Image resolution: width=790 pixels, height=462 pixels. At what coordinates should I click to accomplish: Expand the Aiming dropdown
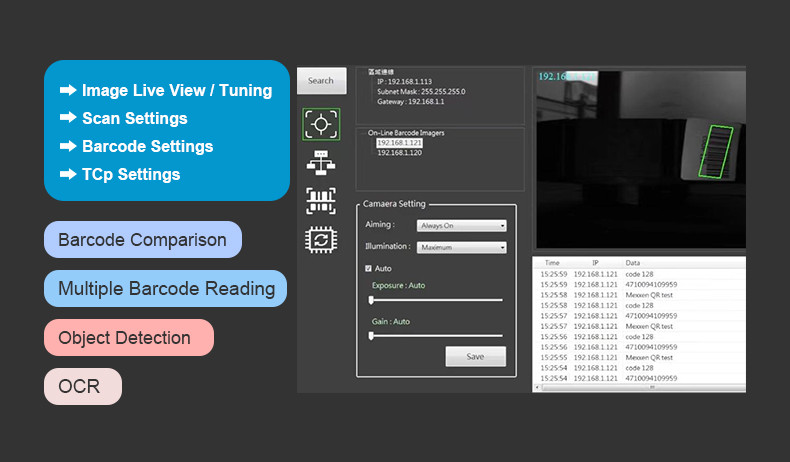461,226
